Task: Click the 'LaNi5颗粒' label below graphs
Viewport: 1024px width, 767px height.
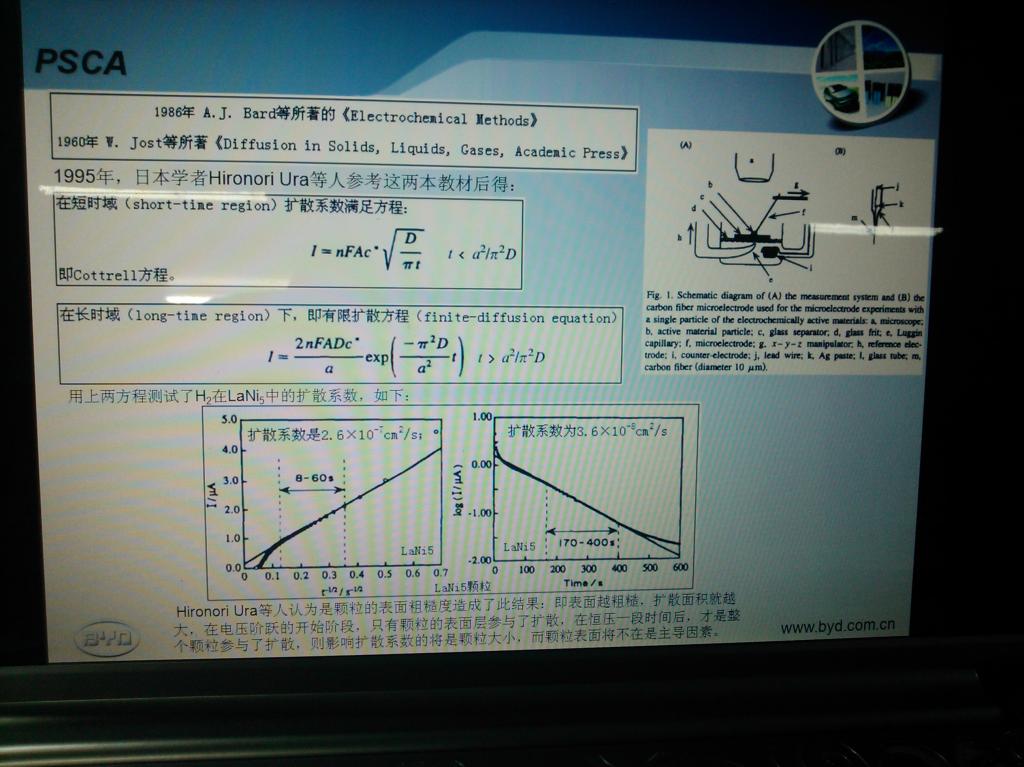Action: (462, 587)
